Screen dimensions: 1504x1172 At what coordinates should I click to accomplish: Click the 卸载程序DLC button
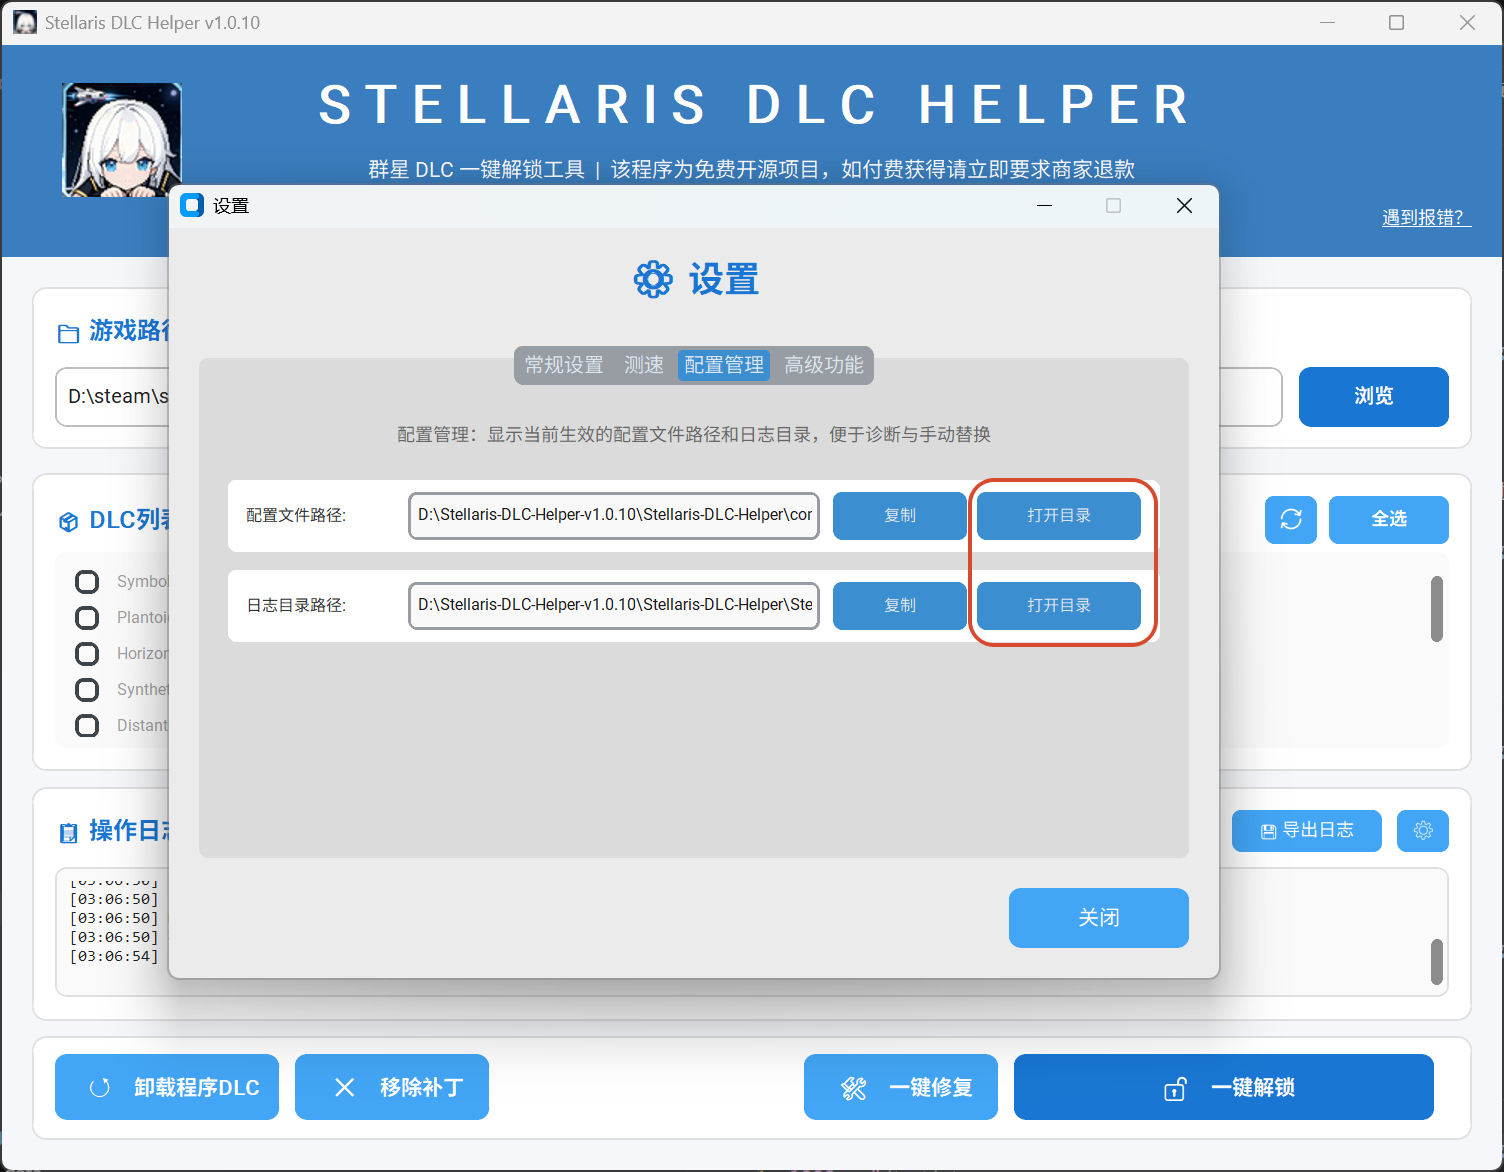[x=167, y=1087]
